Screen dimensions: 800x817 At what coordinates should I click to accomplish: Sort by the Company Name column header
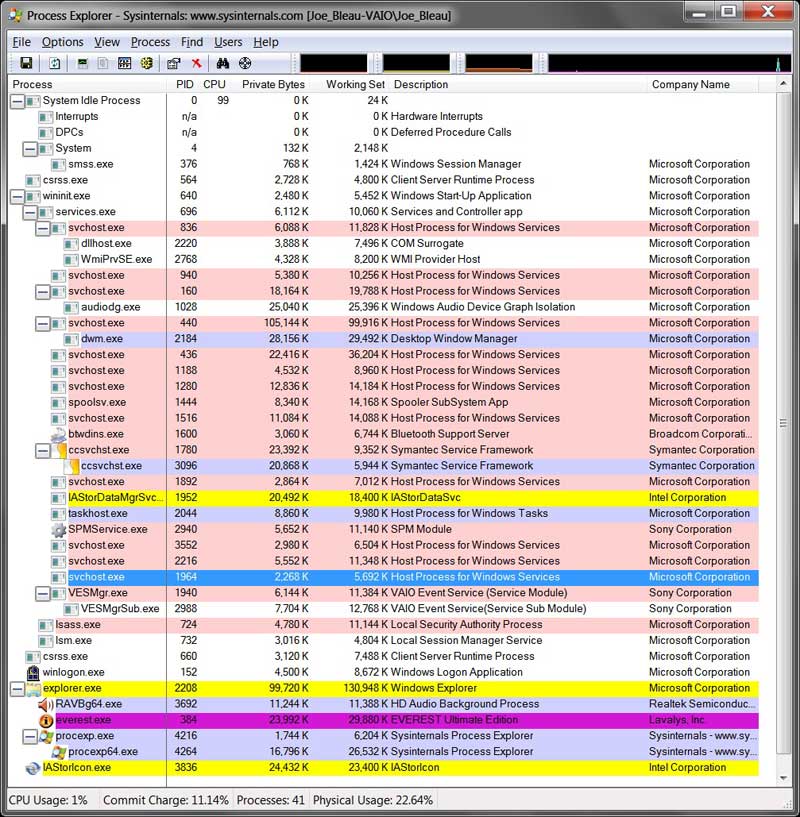[x=703, y=84]
